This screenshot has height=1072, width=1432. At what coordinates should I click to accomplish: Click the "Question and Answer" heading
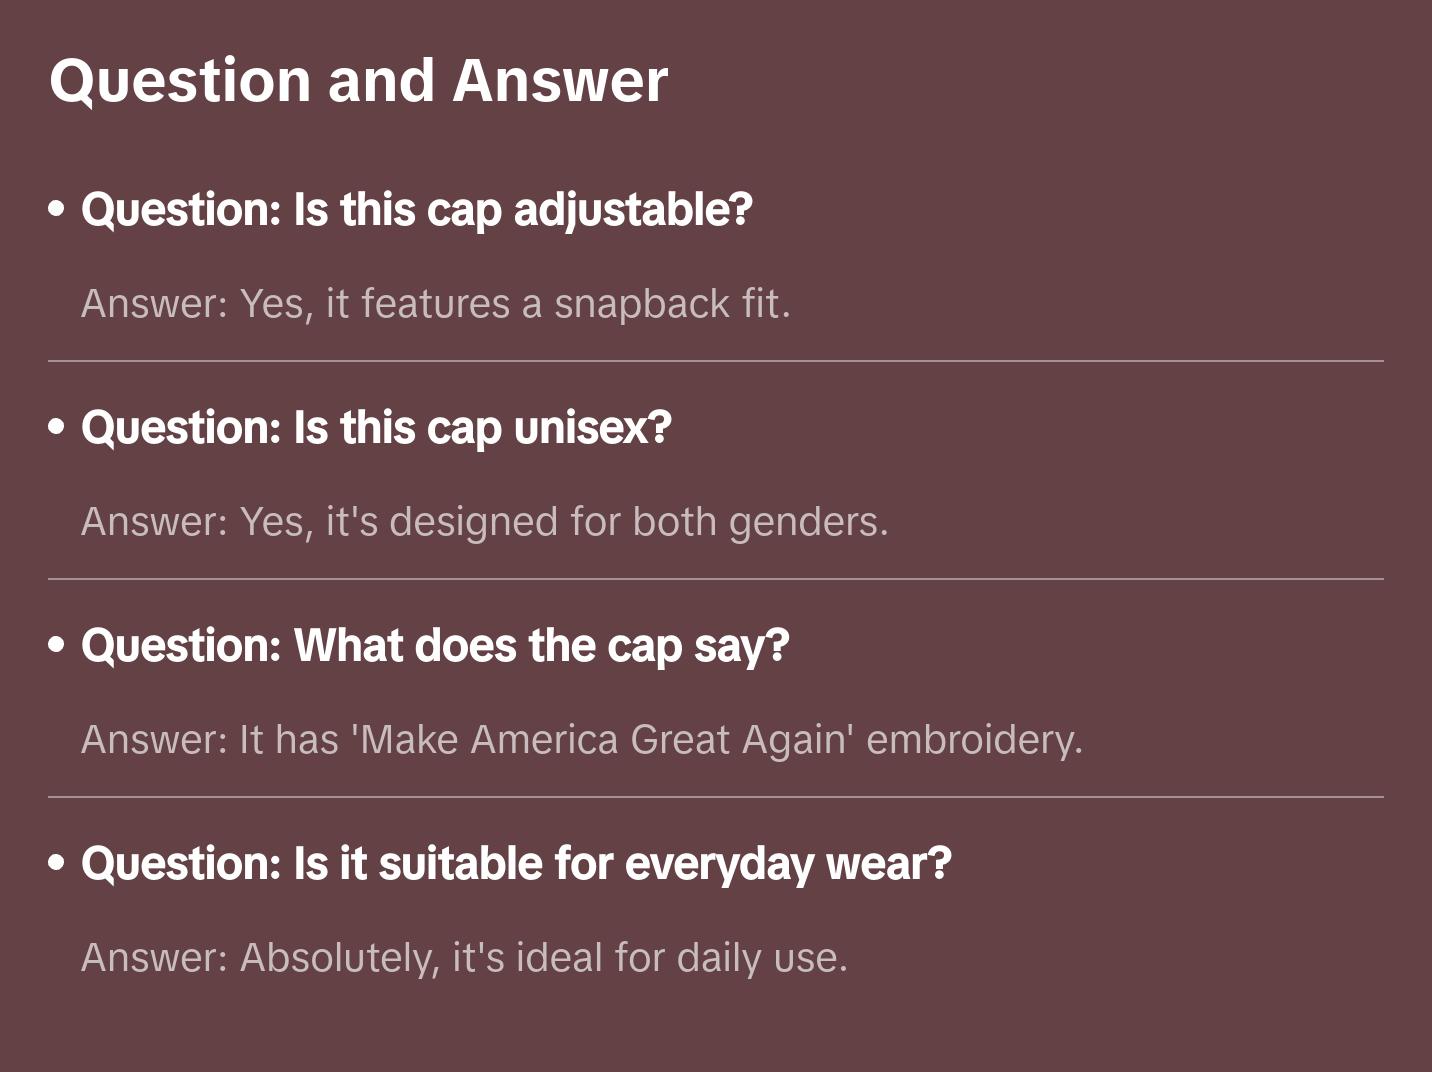pos(358,80)
